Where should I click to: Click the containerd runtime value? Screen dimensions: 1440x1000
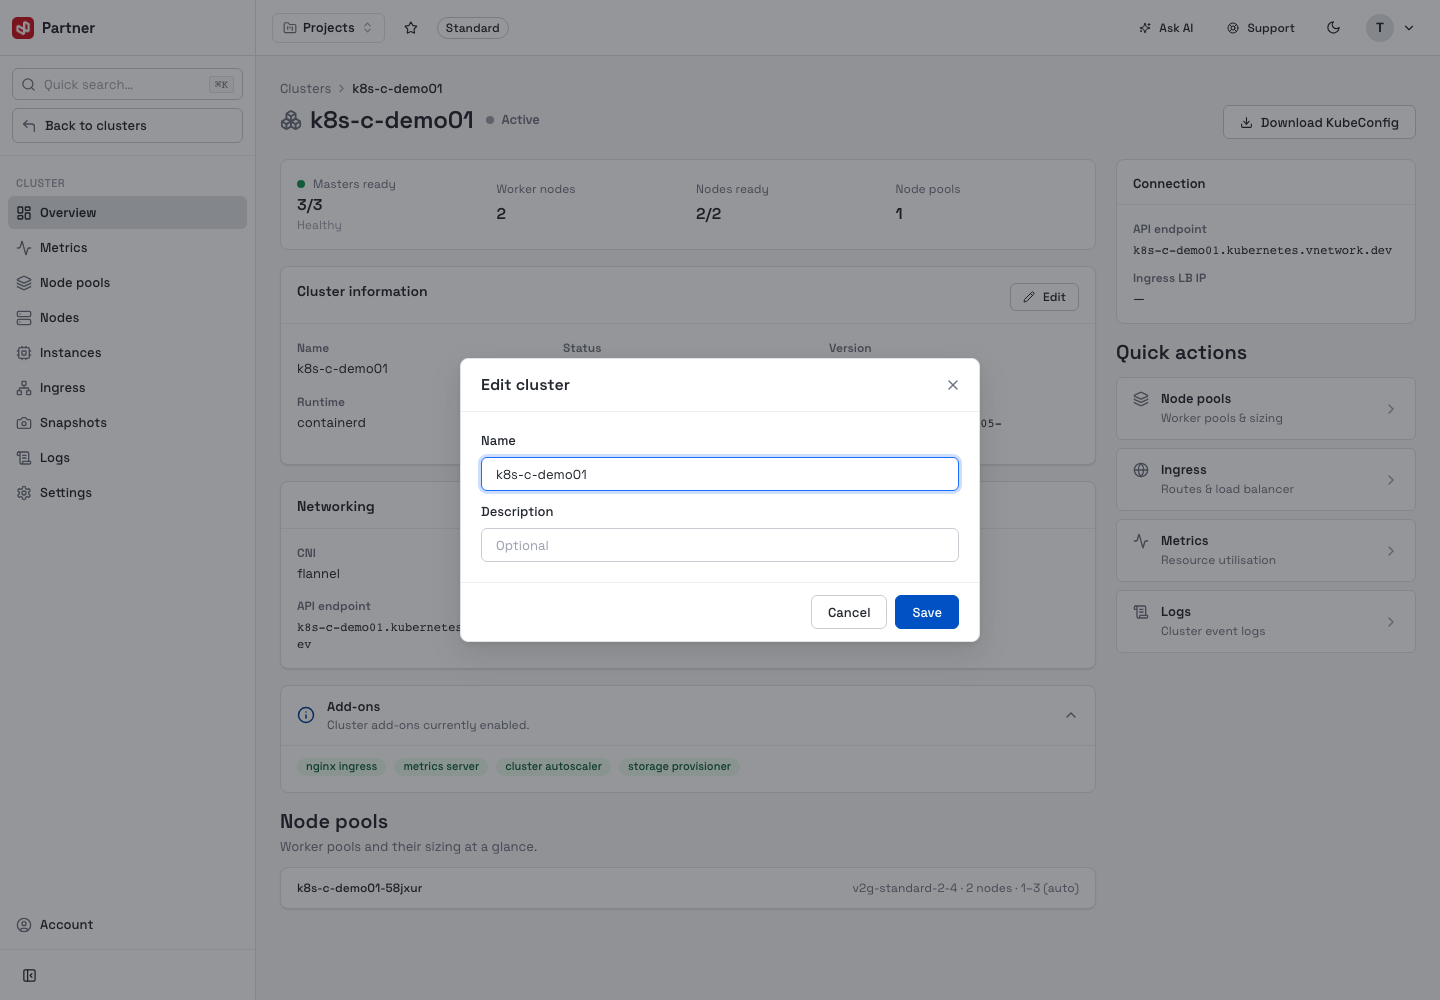click(x=331, y=423)
